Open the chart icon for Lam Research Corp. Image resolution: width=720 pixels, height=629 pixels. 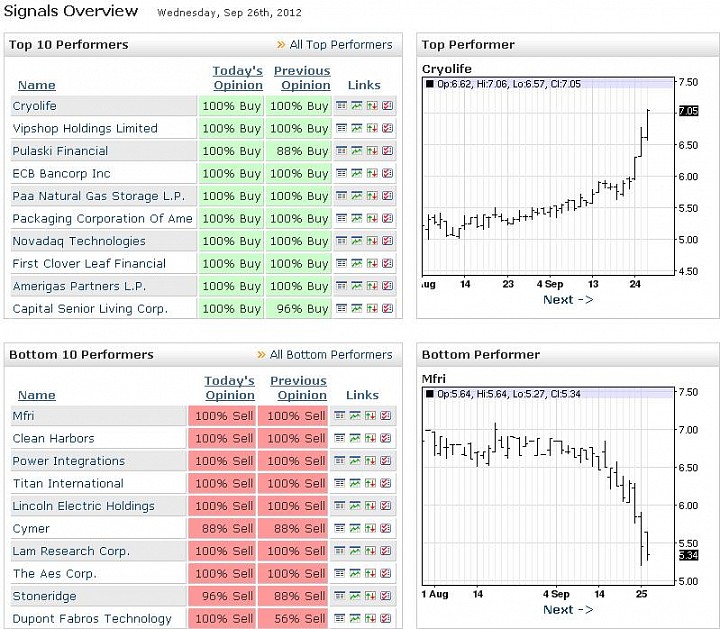click(x=355, y=550)
